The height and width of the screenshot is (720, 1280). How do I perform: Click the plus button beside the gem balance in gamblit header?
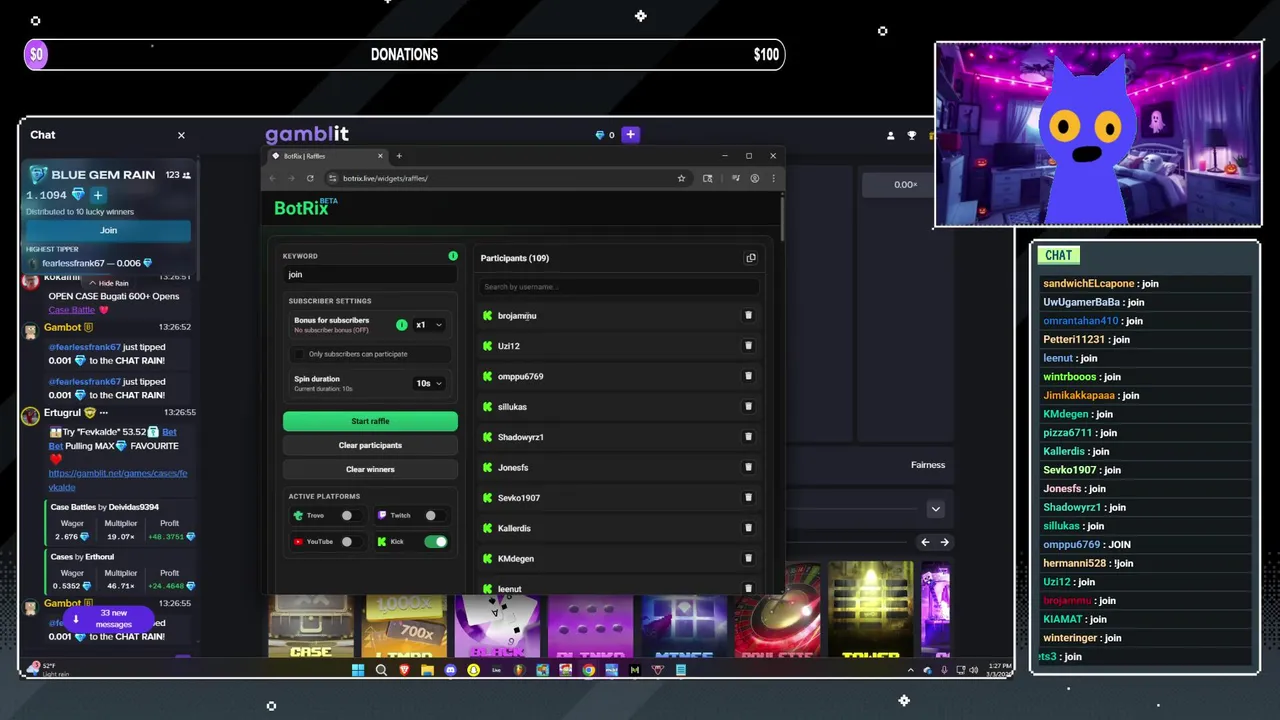point(630,134)
